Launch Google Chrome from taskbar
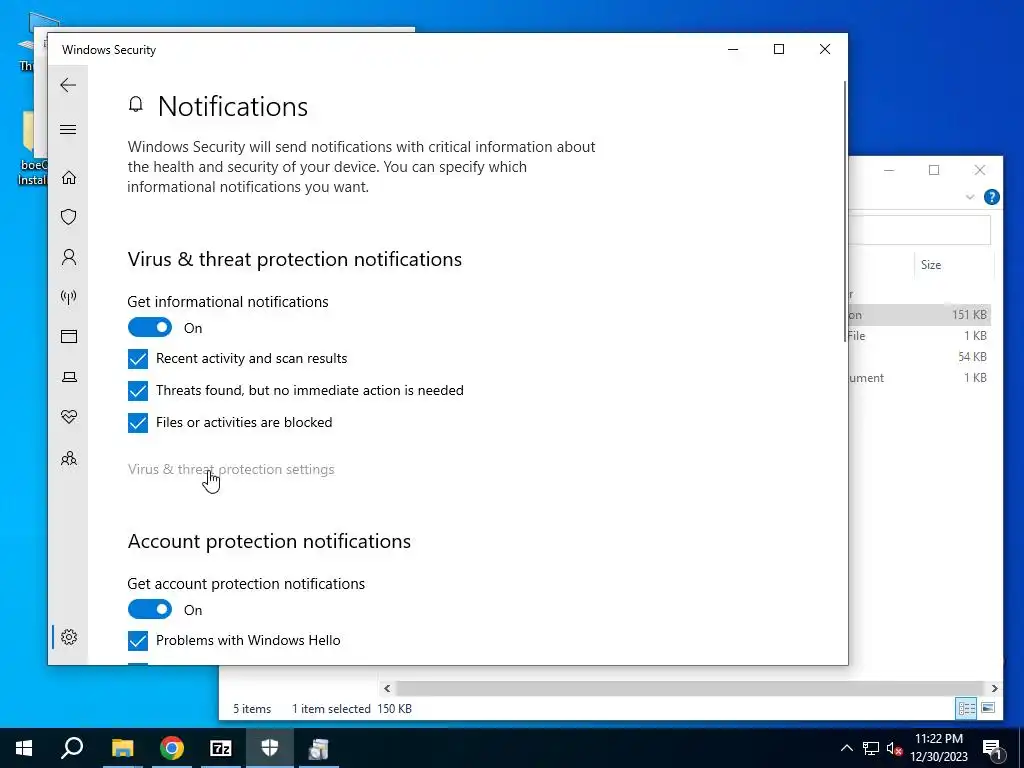This screenshot has height=768, width=1024. (172, 748)
